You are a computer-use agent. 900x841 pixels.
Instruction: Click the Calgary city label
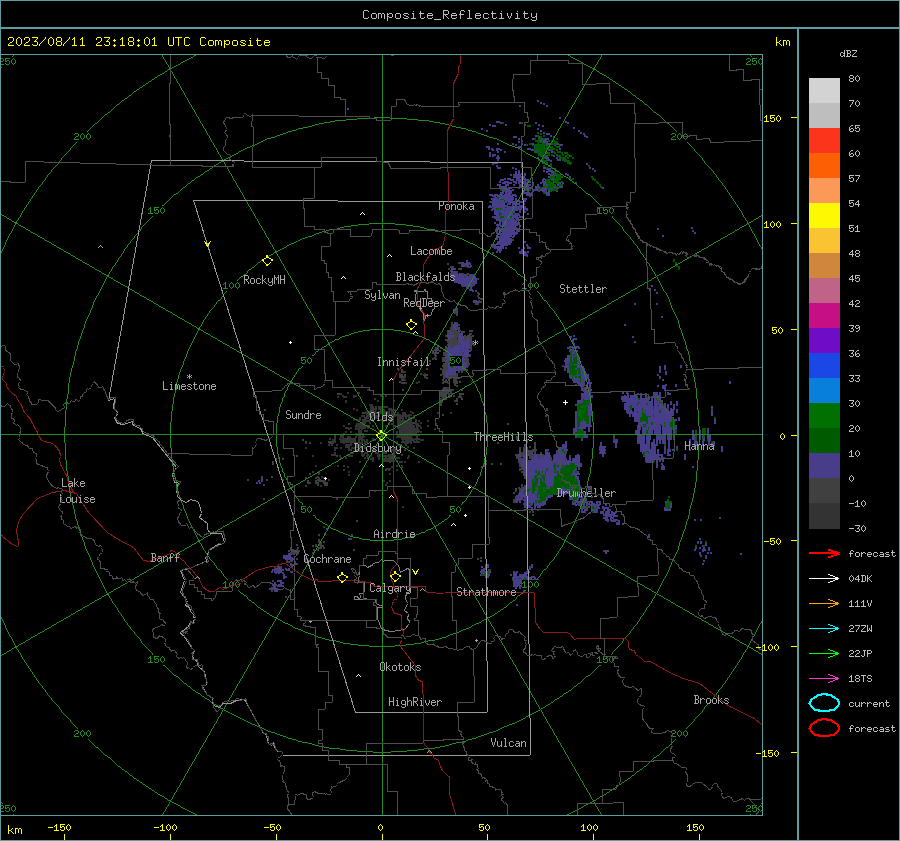pos(390,588)
